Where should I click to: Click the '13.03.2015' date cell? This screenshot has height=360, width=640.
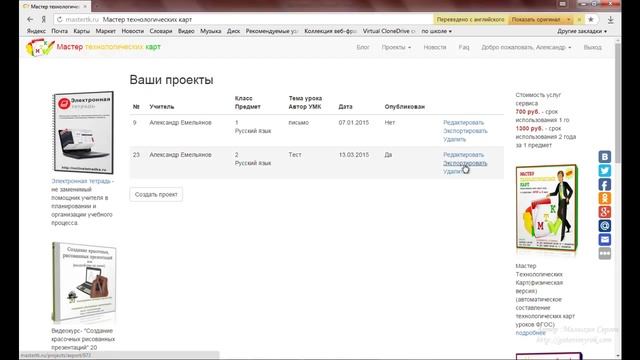pos(353,155)
